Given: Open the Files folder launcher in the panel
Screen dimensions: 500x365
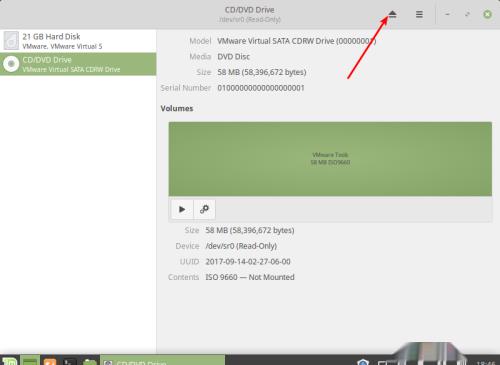Looking at the screenshot, I should coord(89,361).
